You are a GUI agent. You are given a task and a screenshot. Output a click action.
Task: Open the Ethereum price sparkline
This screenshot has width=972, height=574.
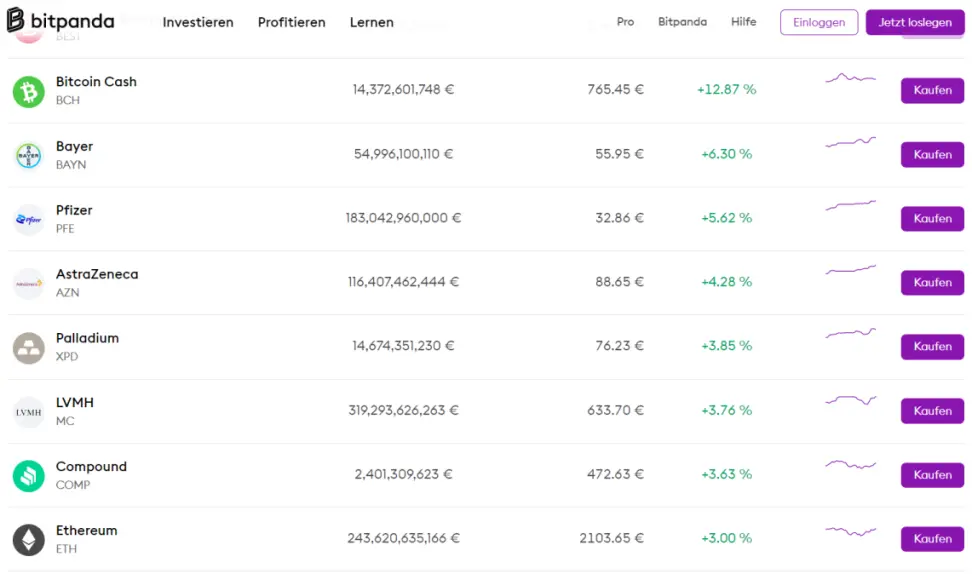coord(850,531)
